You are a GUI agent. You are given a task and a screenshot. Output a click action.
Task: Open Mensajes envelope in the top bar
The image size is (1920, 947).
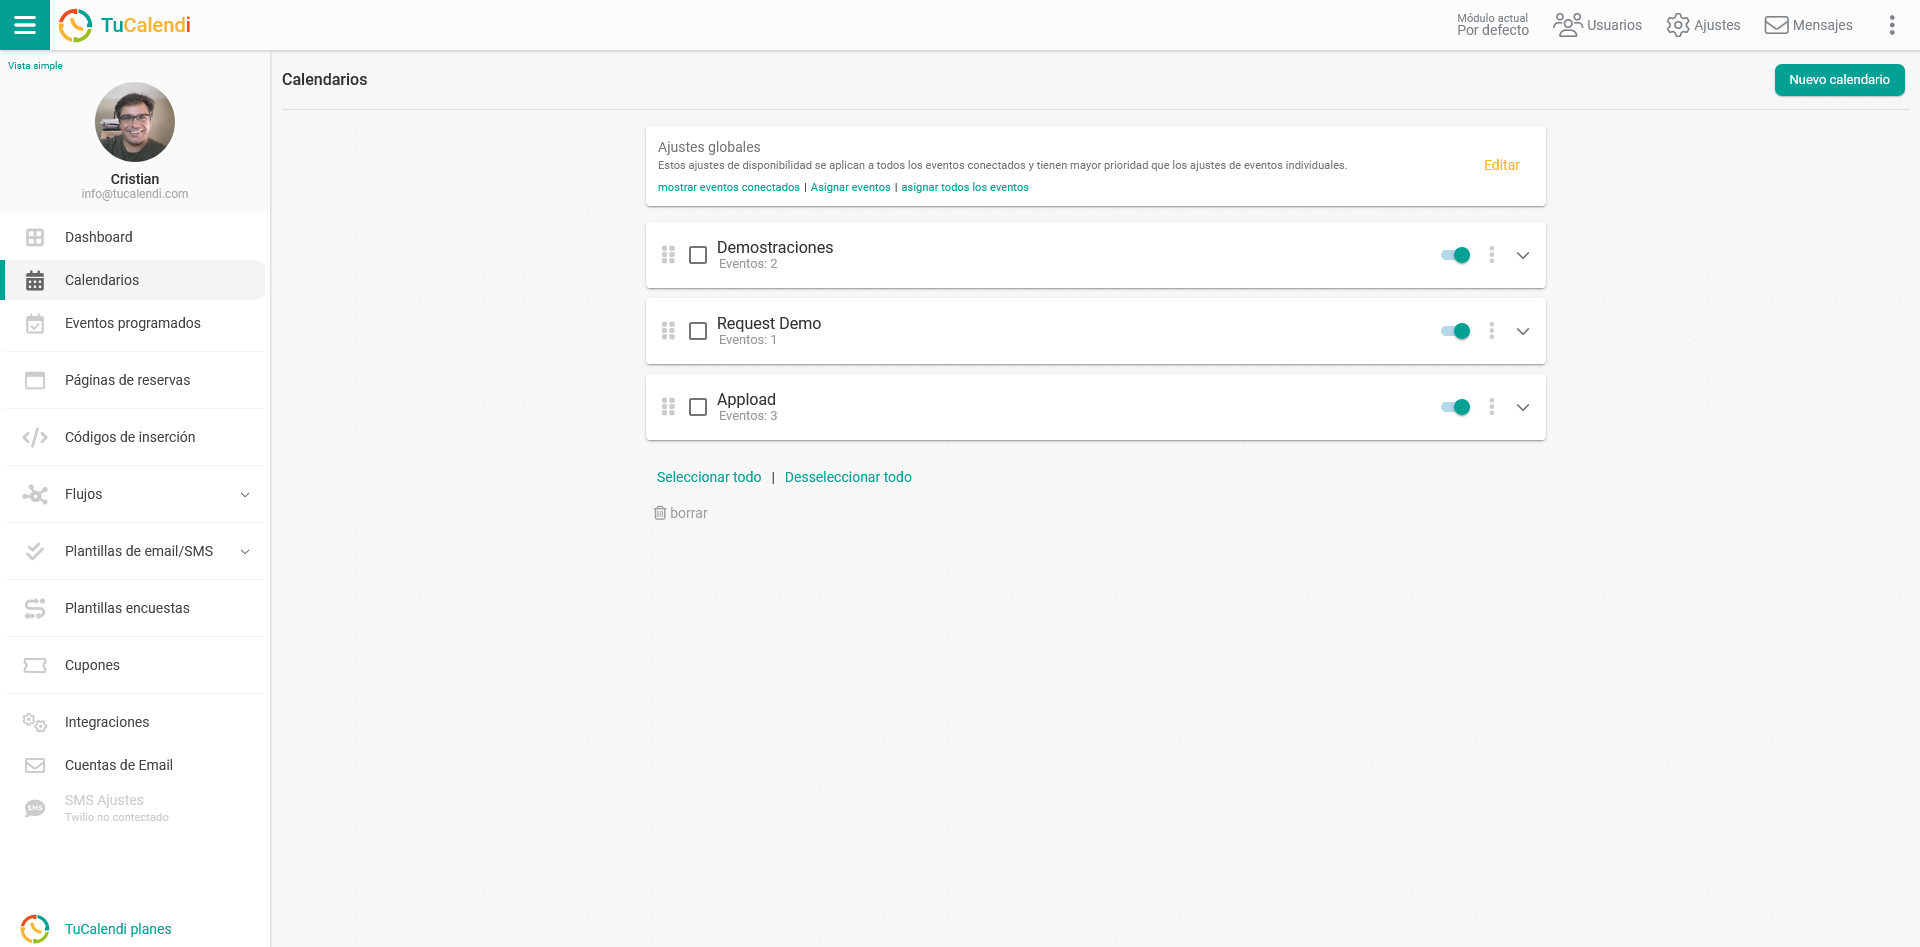pyautogui.click(x=1808, y=25)
